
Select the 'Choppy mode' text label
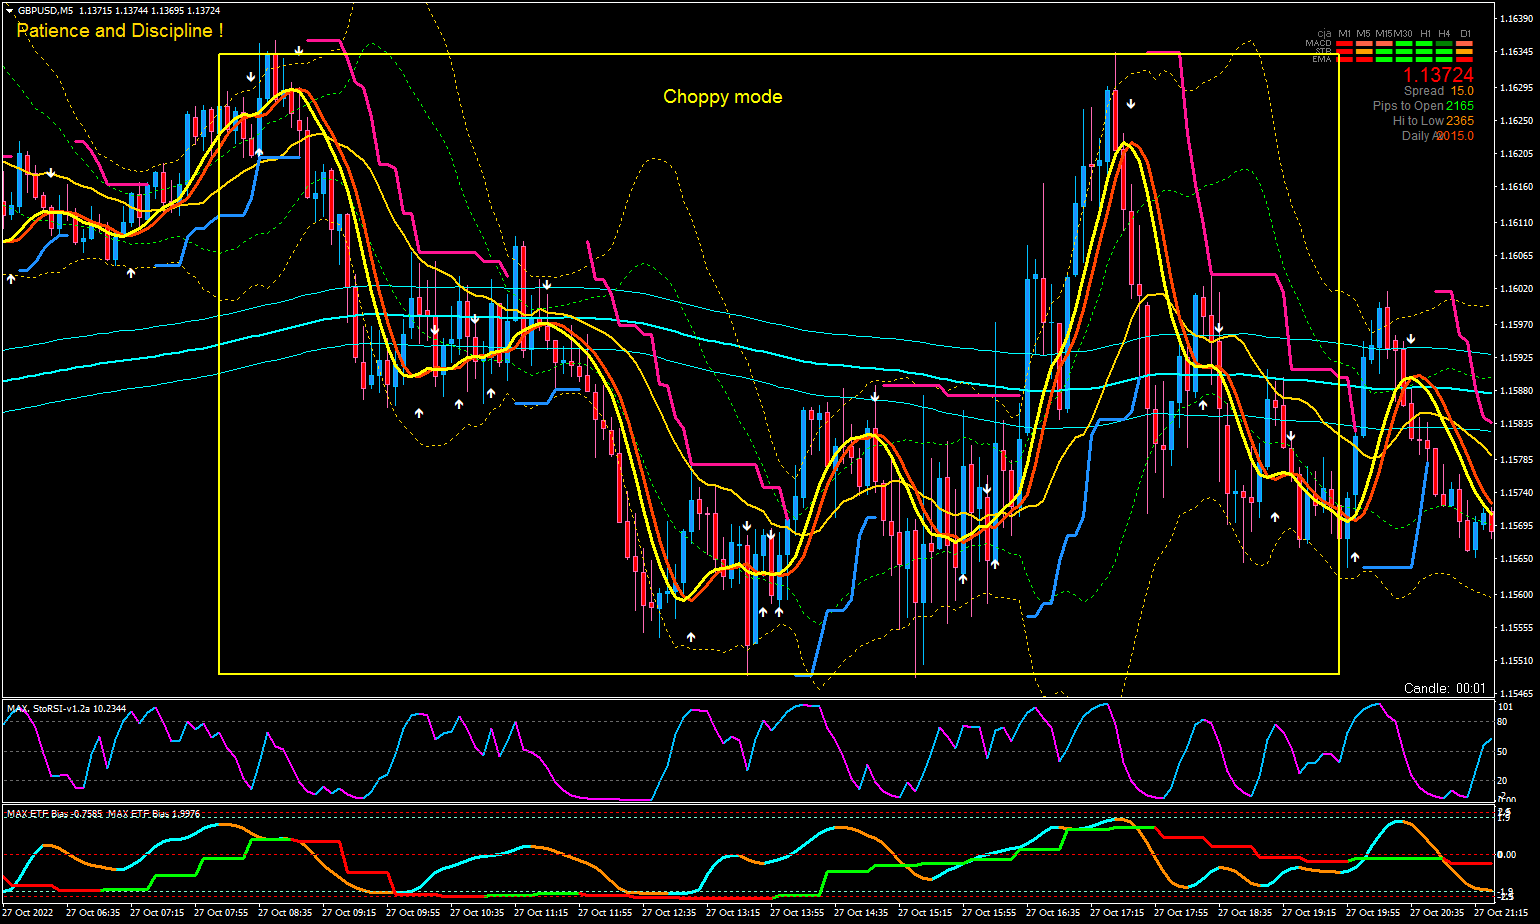point(722,97)
